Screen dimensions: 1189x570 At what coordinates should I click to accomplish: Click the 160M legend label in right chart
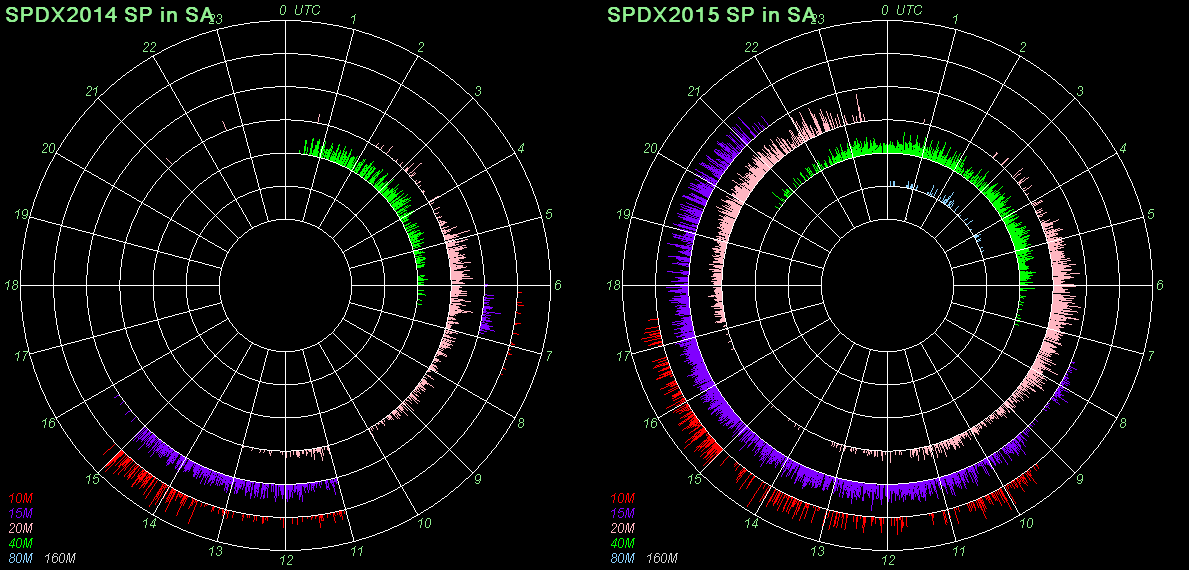[x=662, y=558]
